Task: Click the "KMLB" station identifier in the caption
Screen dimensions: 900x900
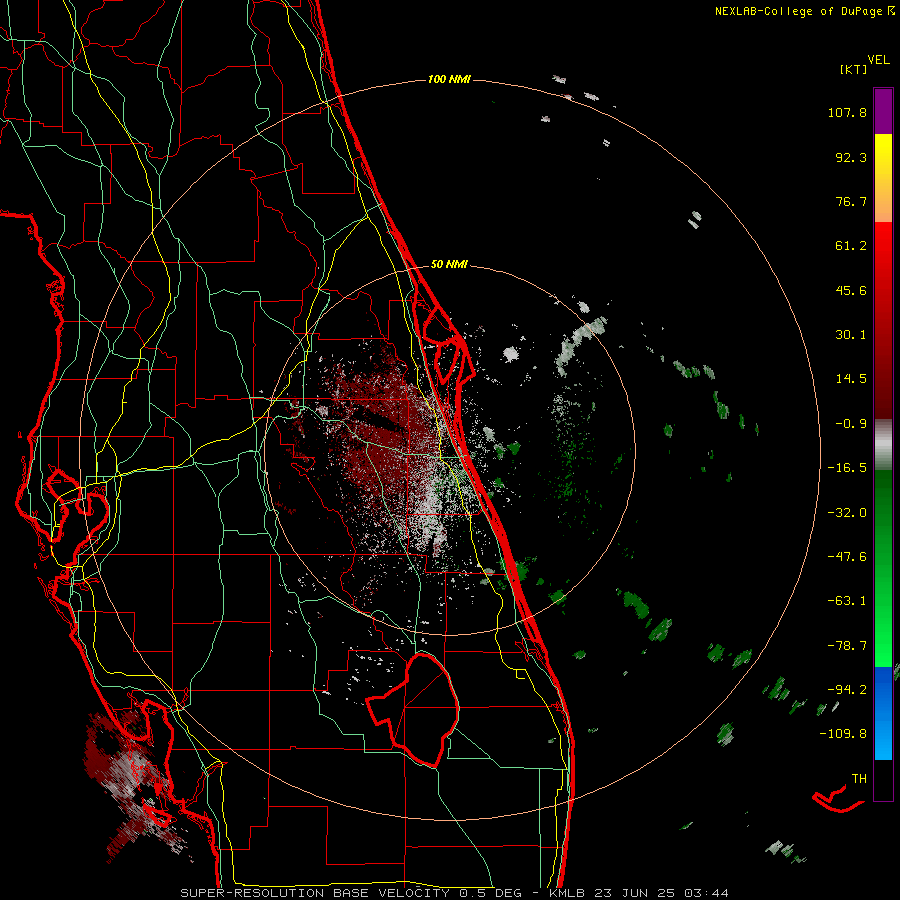Action: click(567, 893)
